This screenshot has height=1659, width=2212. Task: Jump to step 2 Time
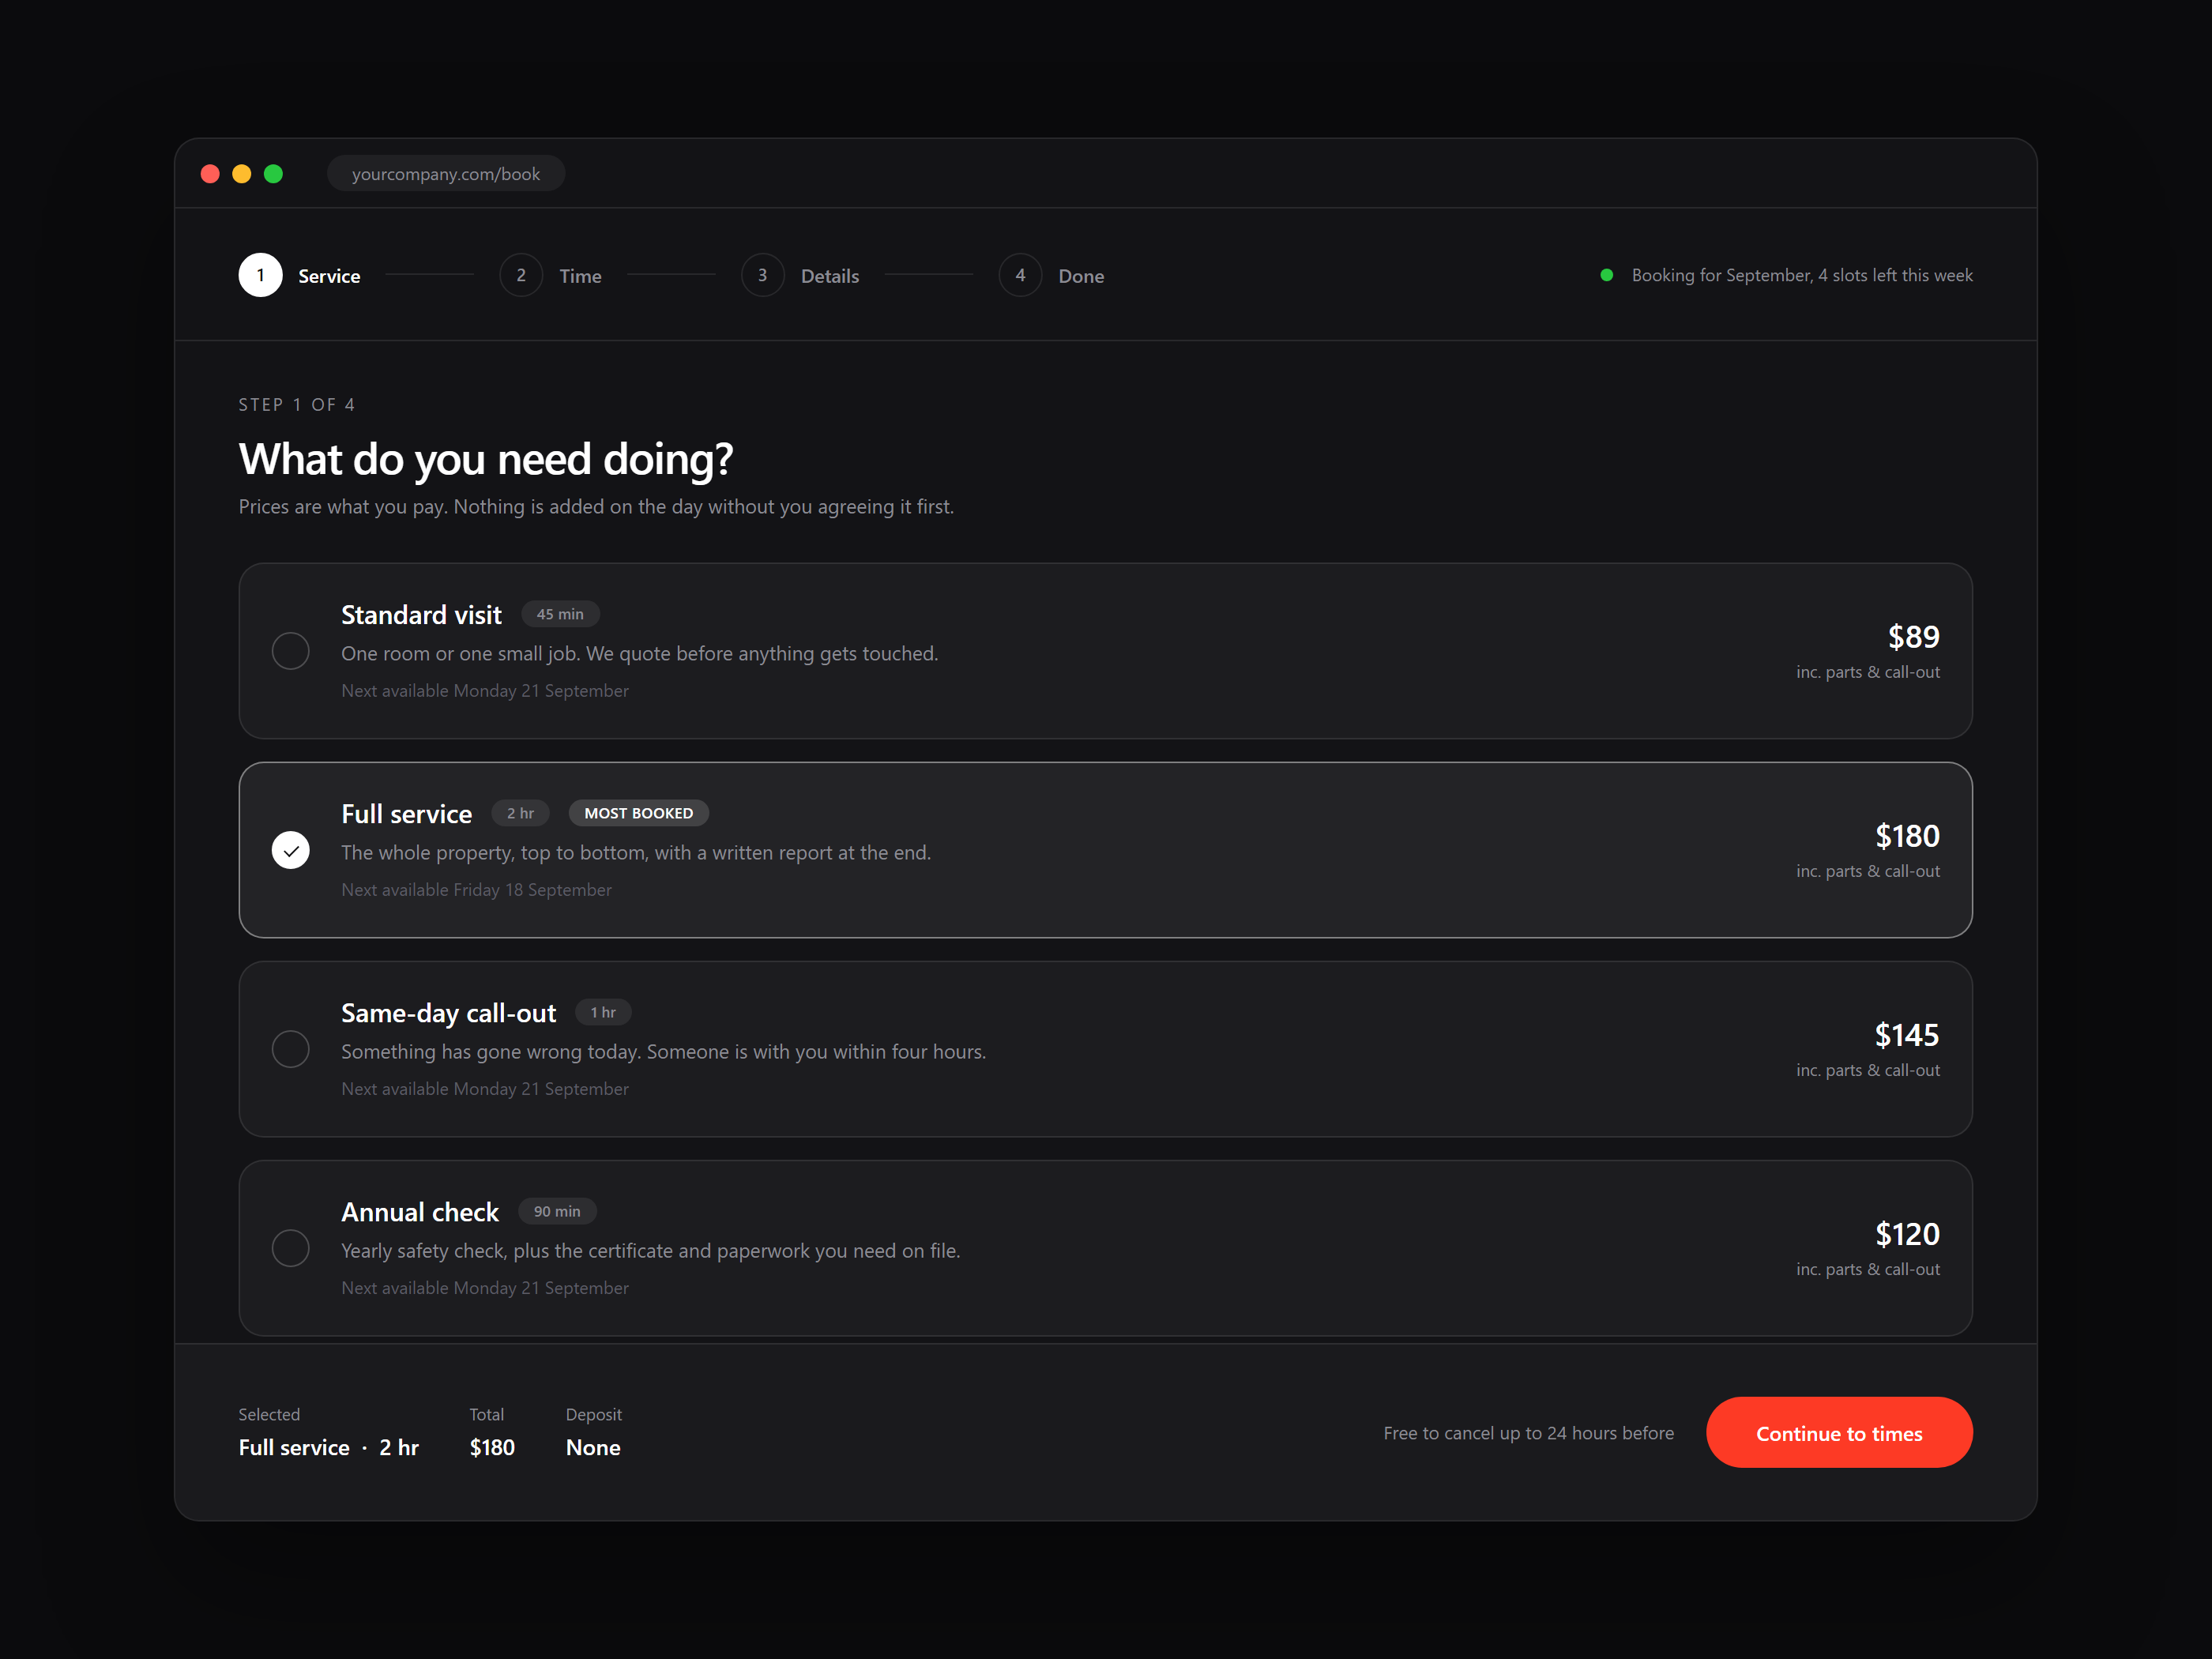pyautogui.click(x=550, y=275)
